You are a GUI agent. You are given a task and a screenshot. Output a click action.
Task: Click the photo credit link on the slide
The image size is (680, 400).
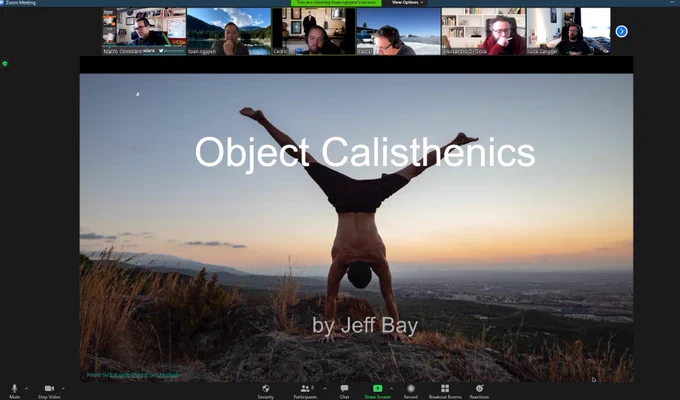pos(134,375)
